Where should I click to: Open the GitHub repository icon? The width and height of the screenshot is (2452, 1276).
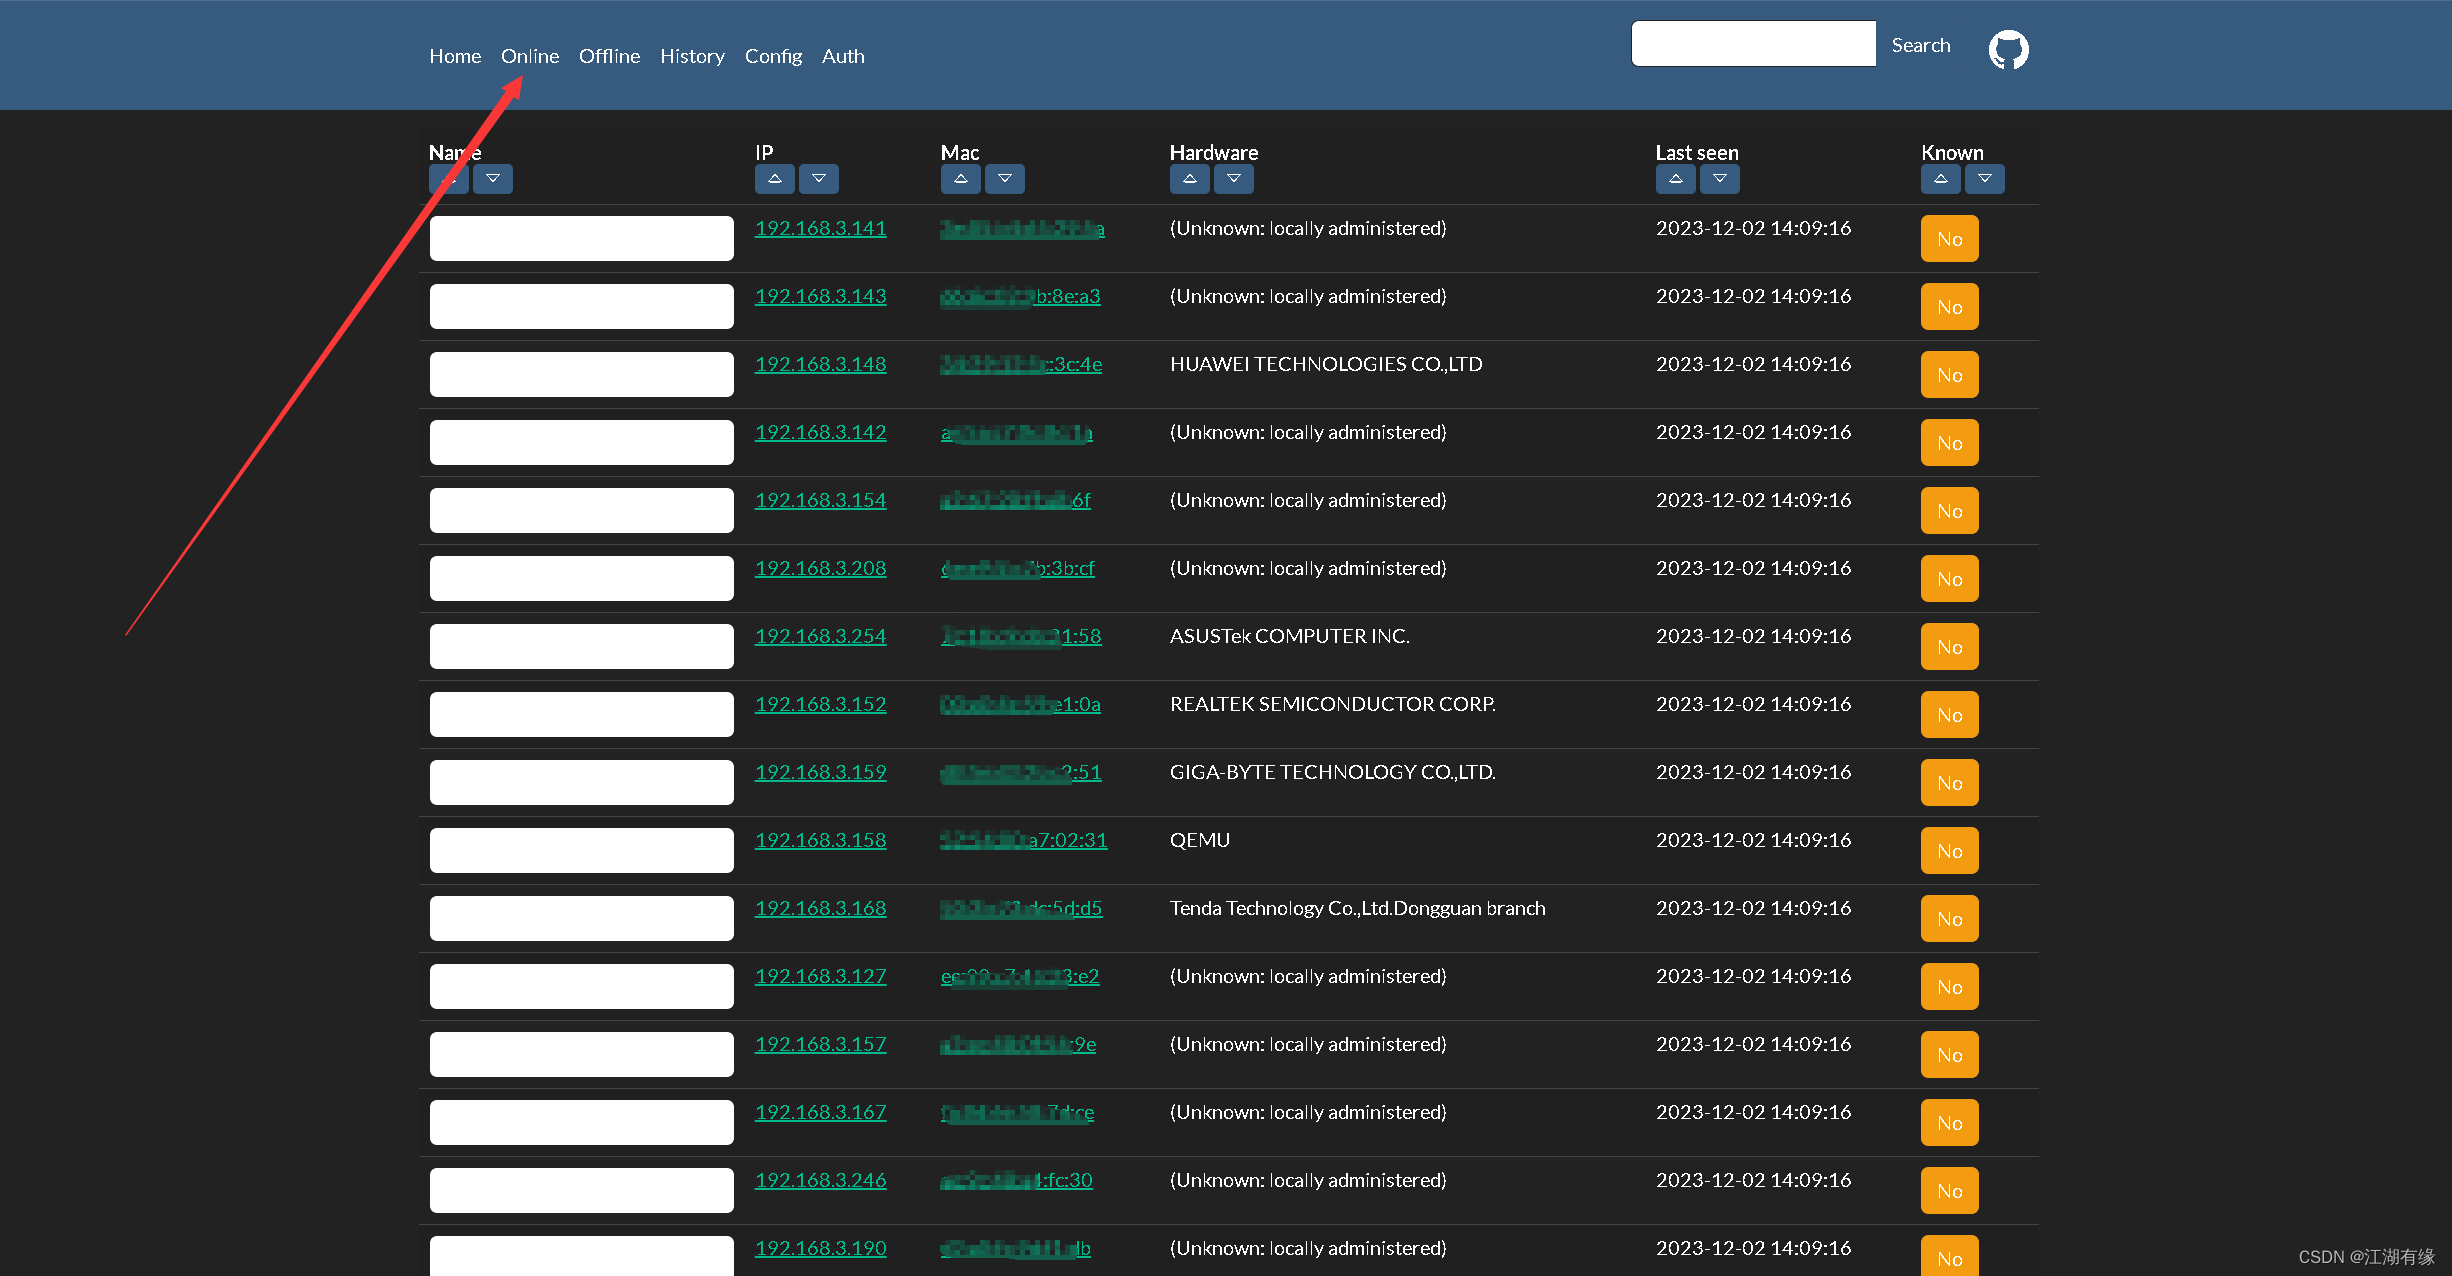pos(2008,49)
